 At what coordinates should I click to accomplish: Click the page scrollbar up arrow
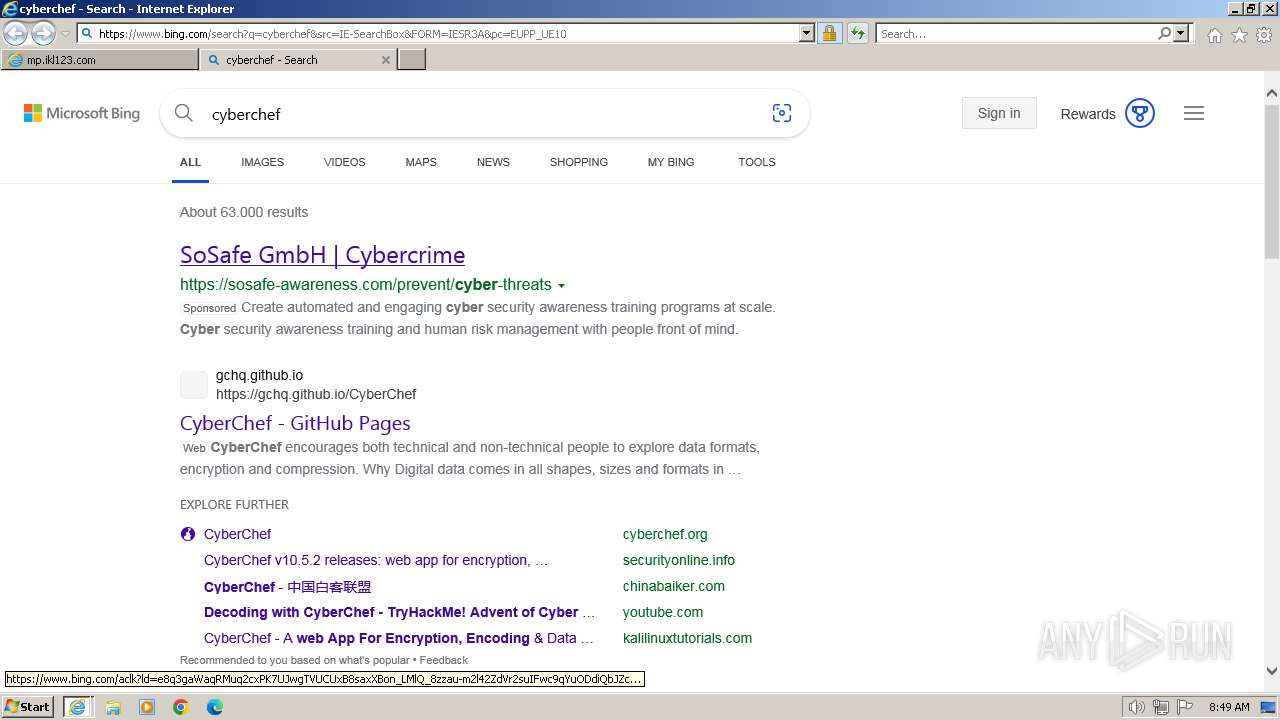pyautogui.click(x=1272, y=95)
